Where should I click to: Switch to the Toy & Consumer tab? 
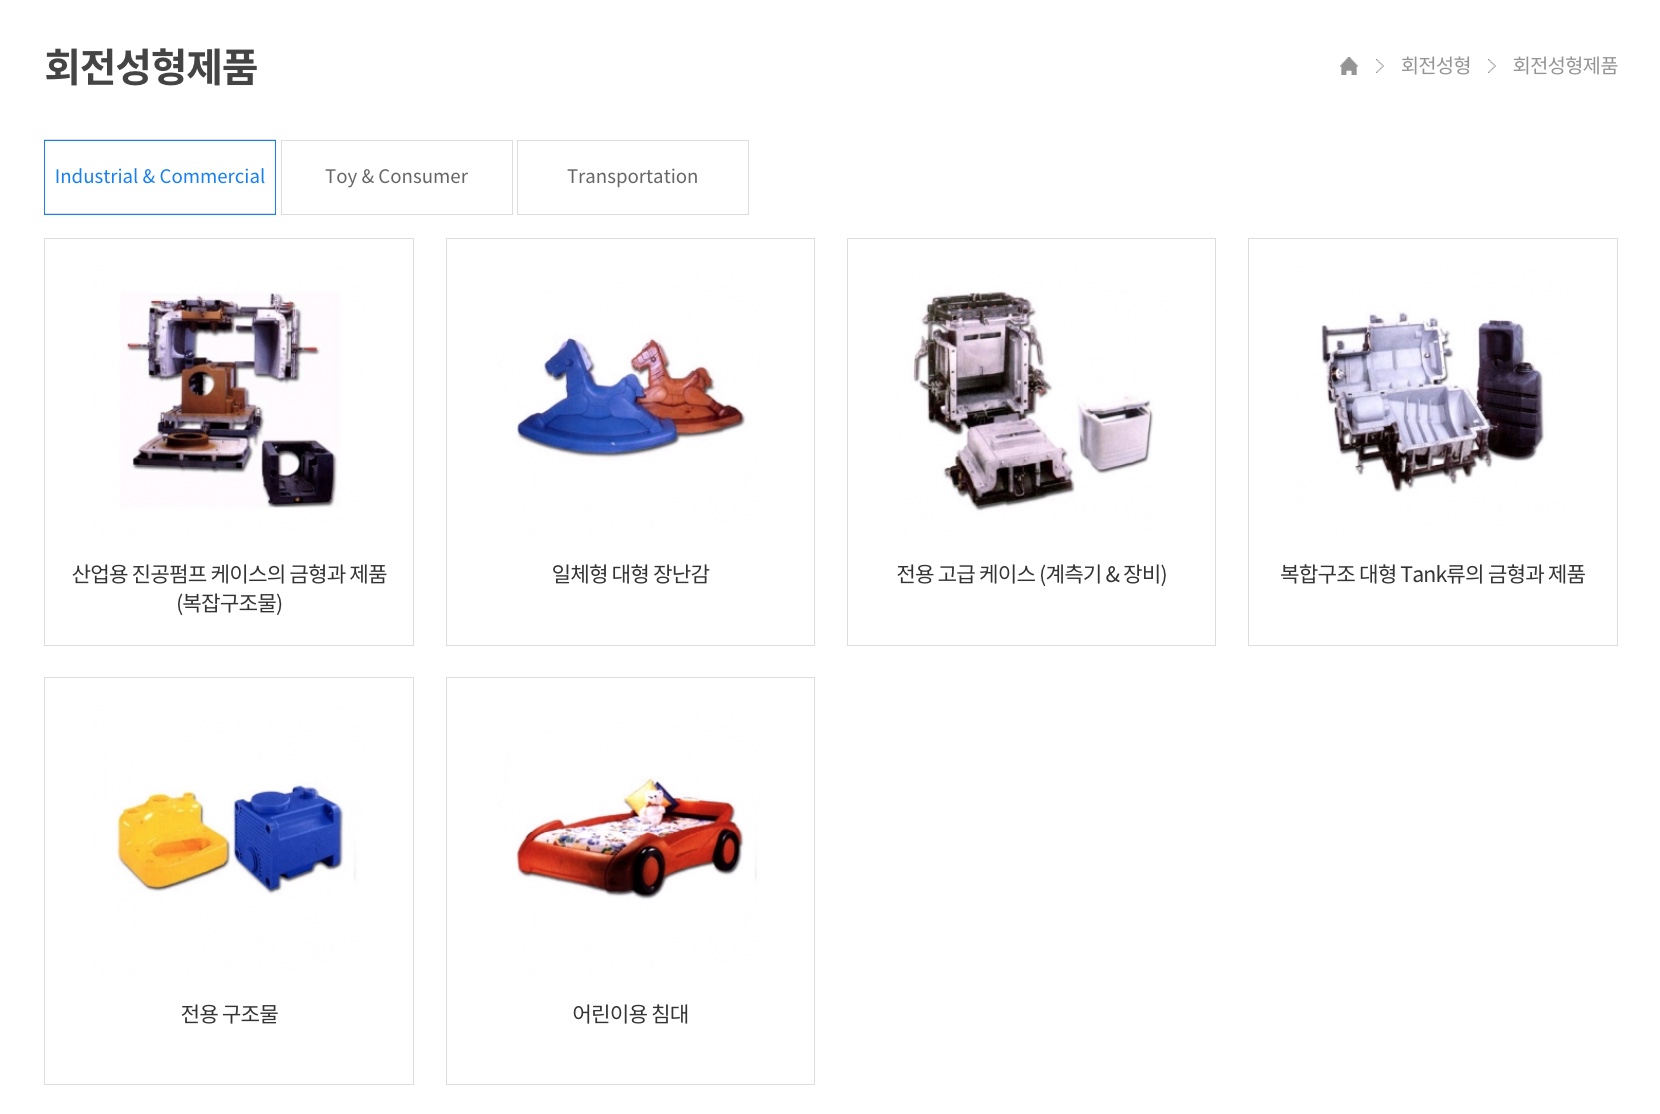pyautogui.click(x=396, y=177)
